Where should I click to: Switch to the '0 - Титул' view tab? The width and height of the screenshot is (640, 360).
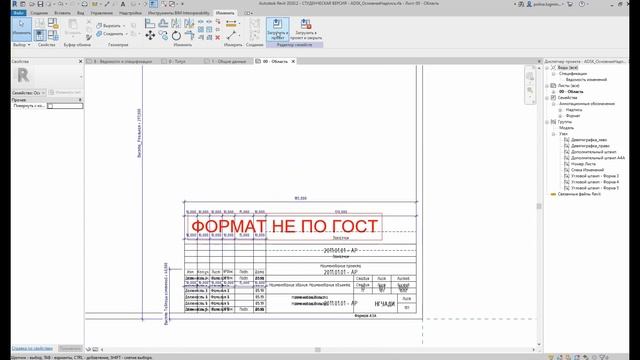pos(176,61)
